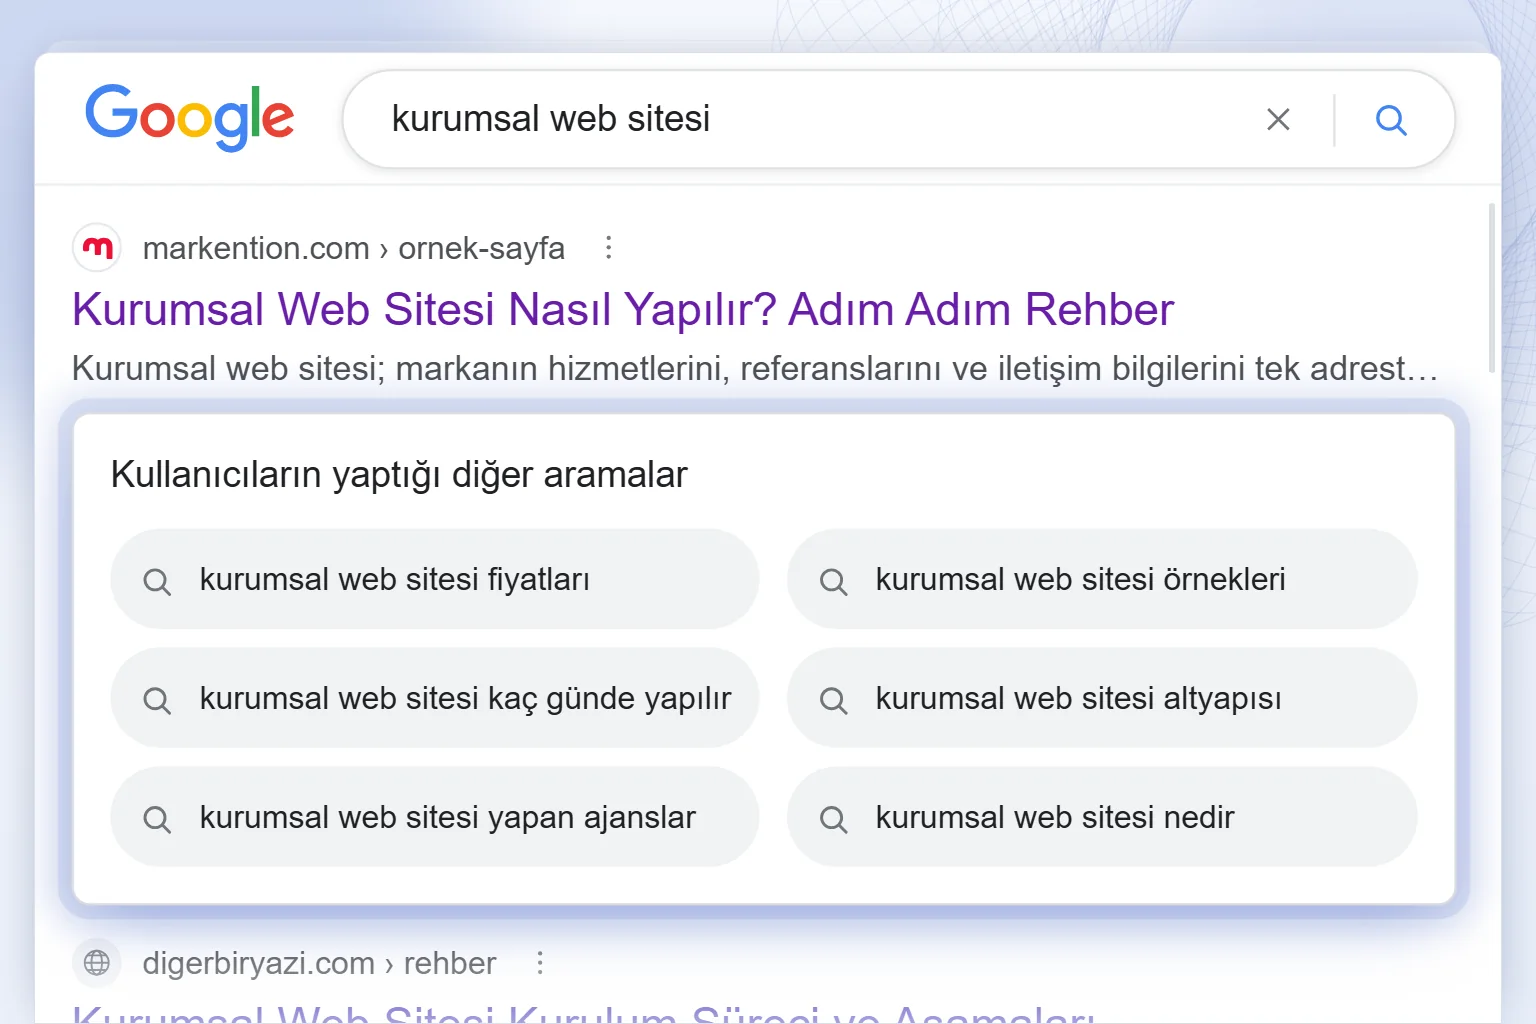Click the 'Kullanıcıların yaptığı diğer aramalar' heading
The width and height of the screenshot is (1536, 1024).
click(399, 474)
